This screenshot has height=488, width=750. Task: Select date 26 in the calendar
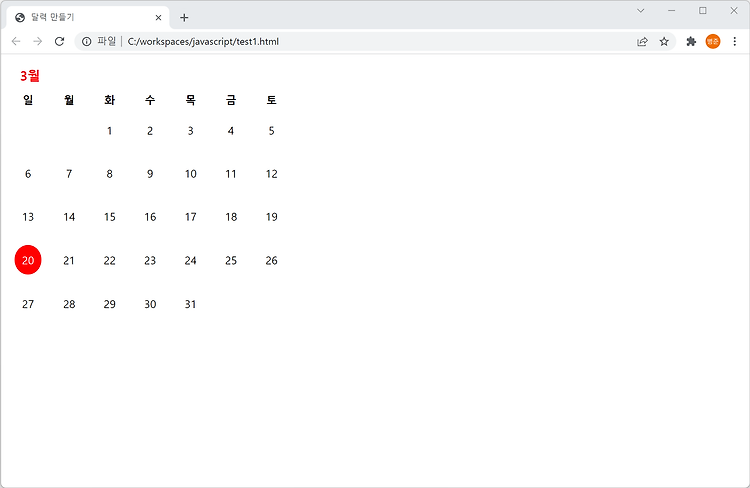click(x=272, y=261)
